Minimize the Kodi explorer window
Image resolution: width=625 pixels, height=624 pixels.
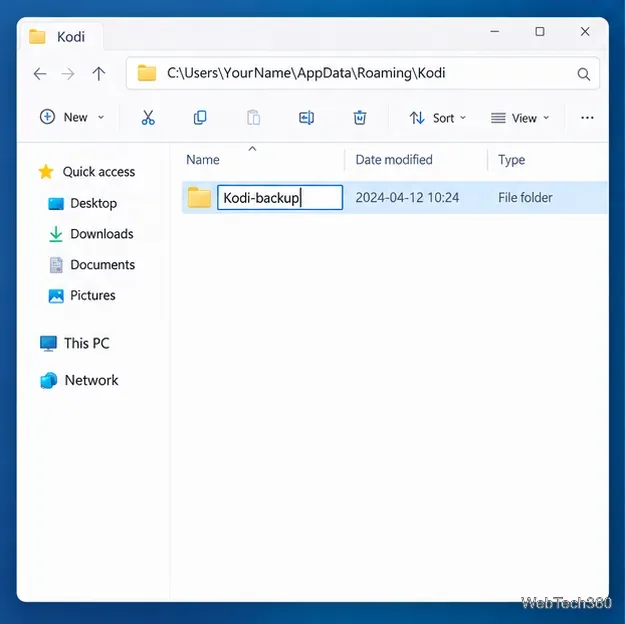(494, 31)
